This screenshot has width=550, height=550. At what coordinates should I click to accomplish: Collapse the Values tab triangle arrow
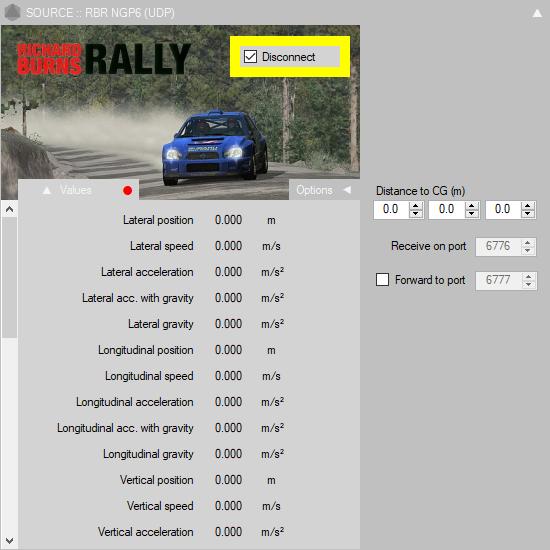[47, 190]
